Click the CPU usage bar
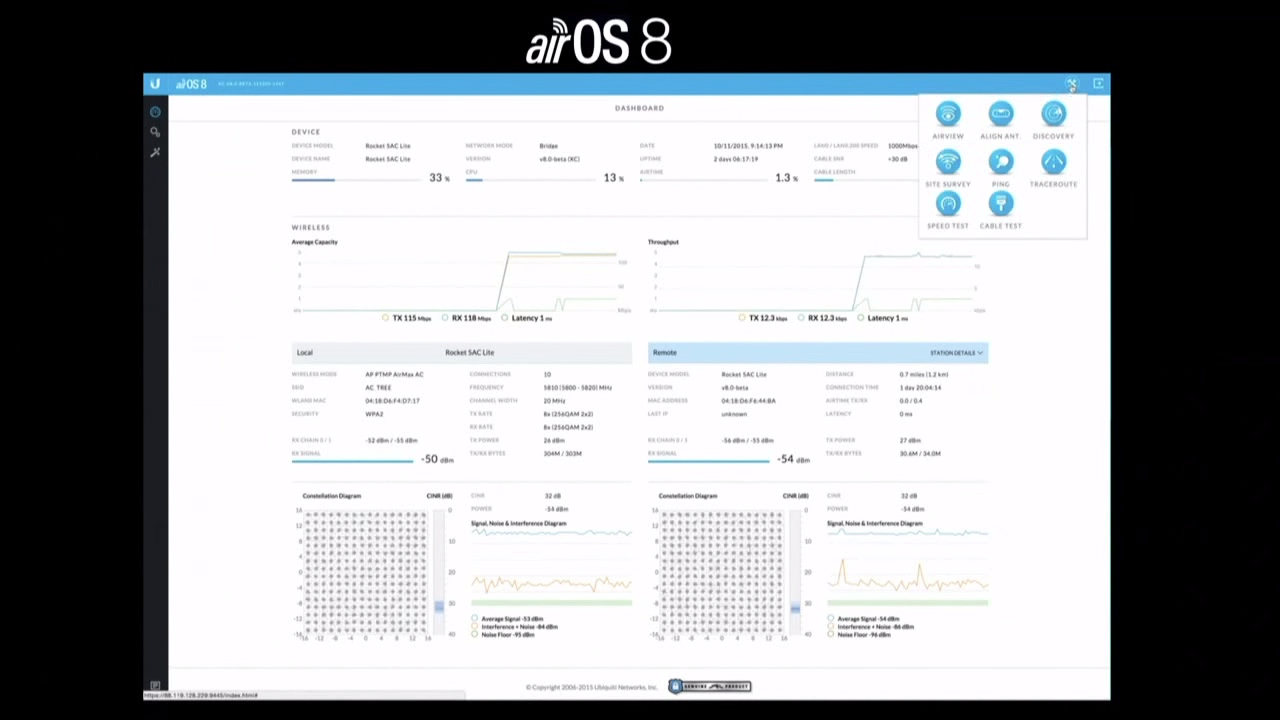The height and width of the screenshot is (720, 1280). pos(530,180)
